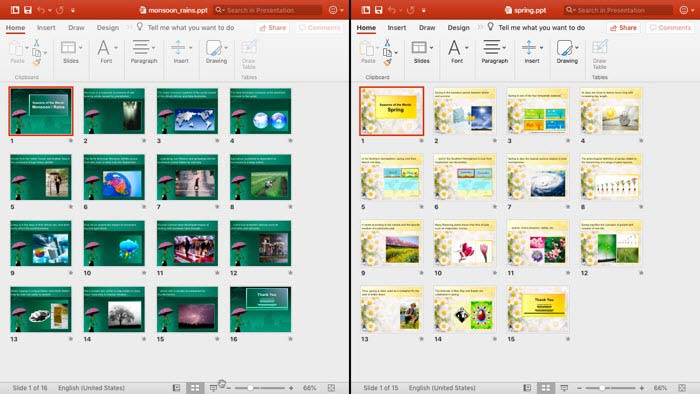Expand Slides dropdown in spring window
This screenshot has height=394, width=700.
431,47
